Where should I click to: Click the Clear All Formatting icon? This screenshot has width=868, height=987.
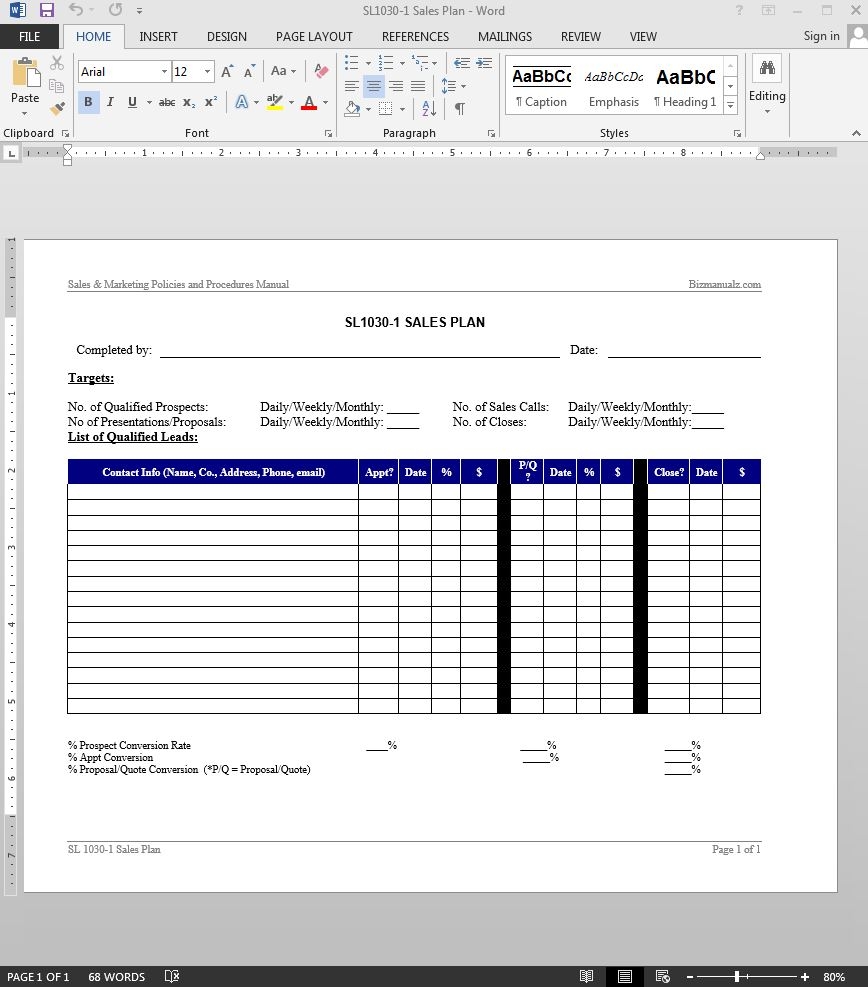[x=321, y=71]
